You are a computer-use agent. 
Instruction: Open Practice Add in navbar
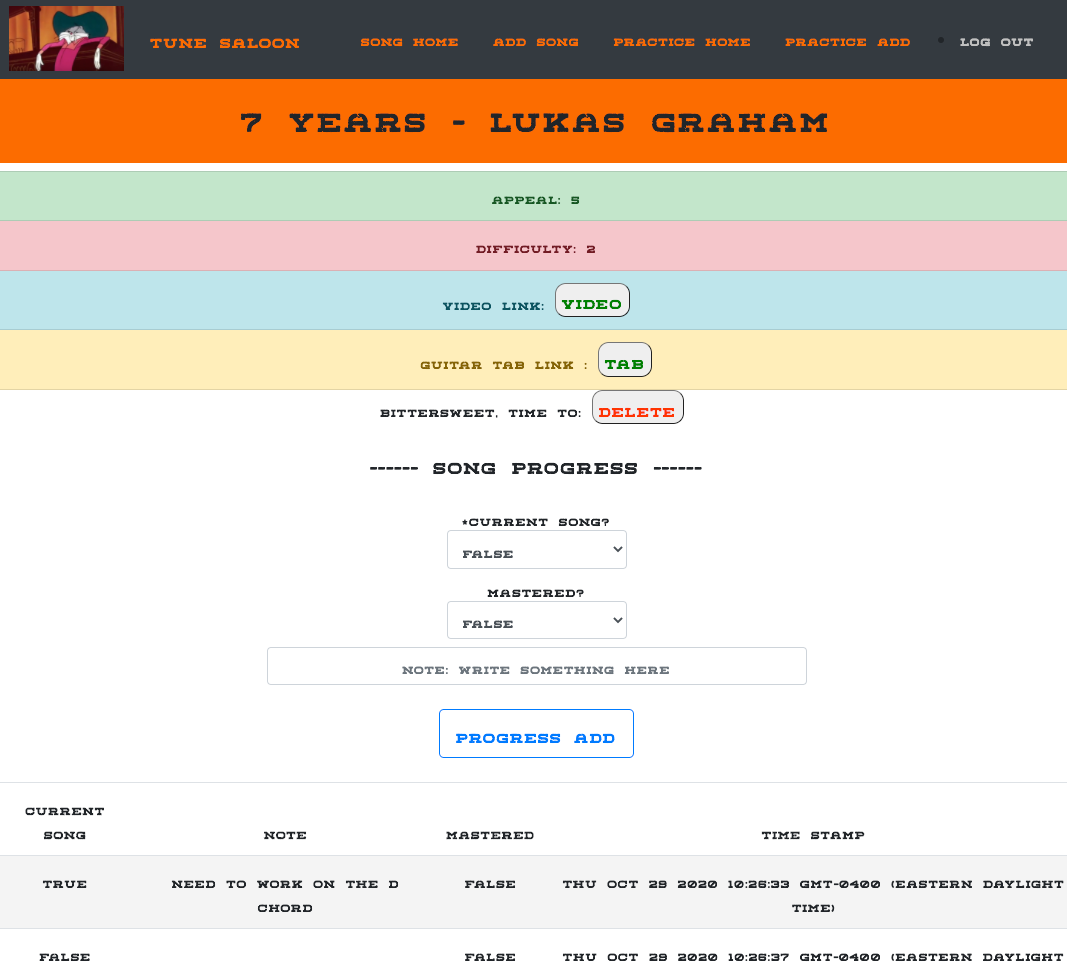[x=847, y=42]
